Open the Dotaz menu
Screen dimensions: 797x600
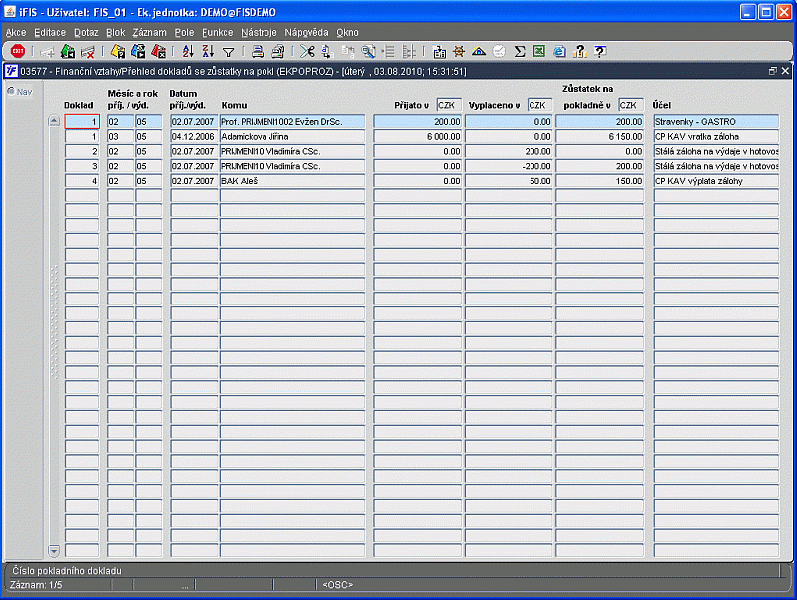pos(86,32)
